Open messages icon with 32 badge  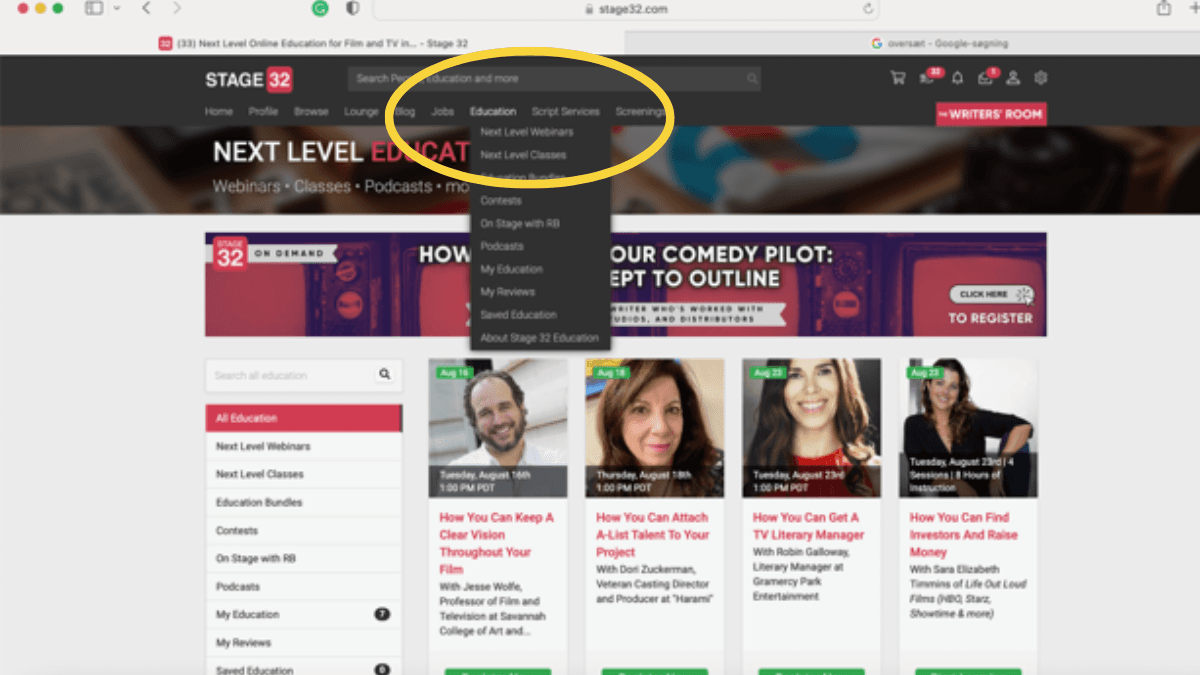click(929, 77)
